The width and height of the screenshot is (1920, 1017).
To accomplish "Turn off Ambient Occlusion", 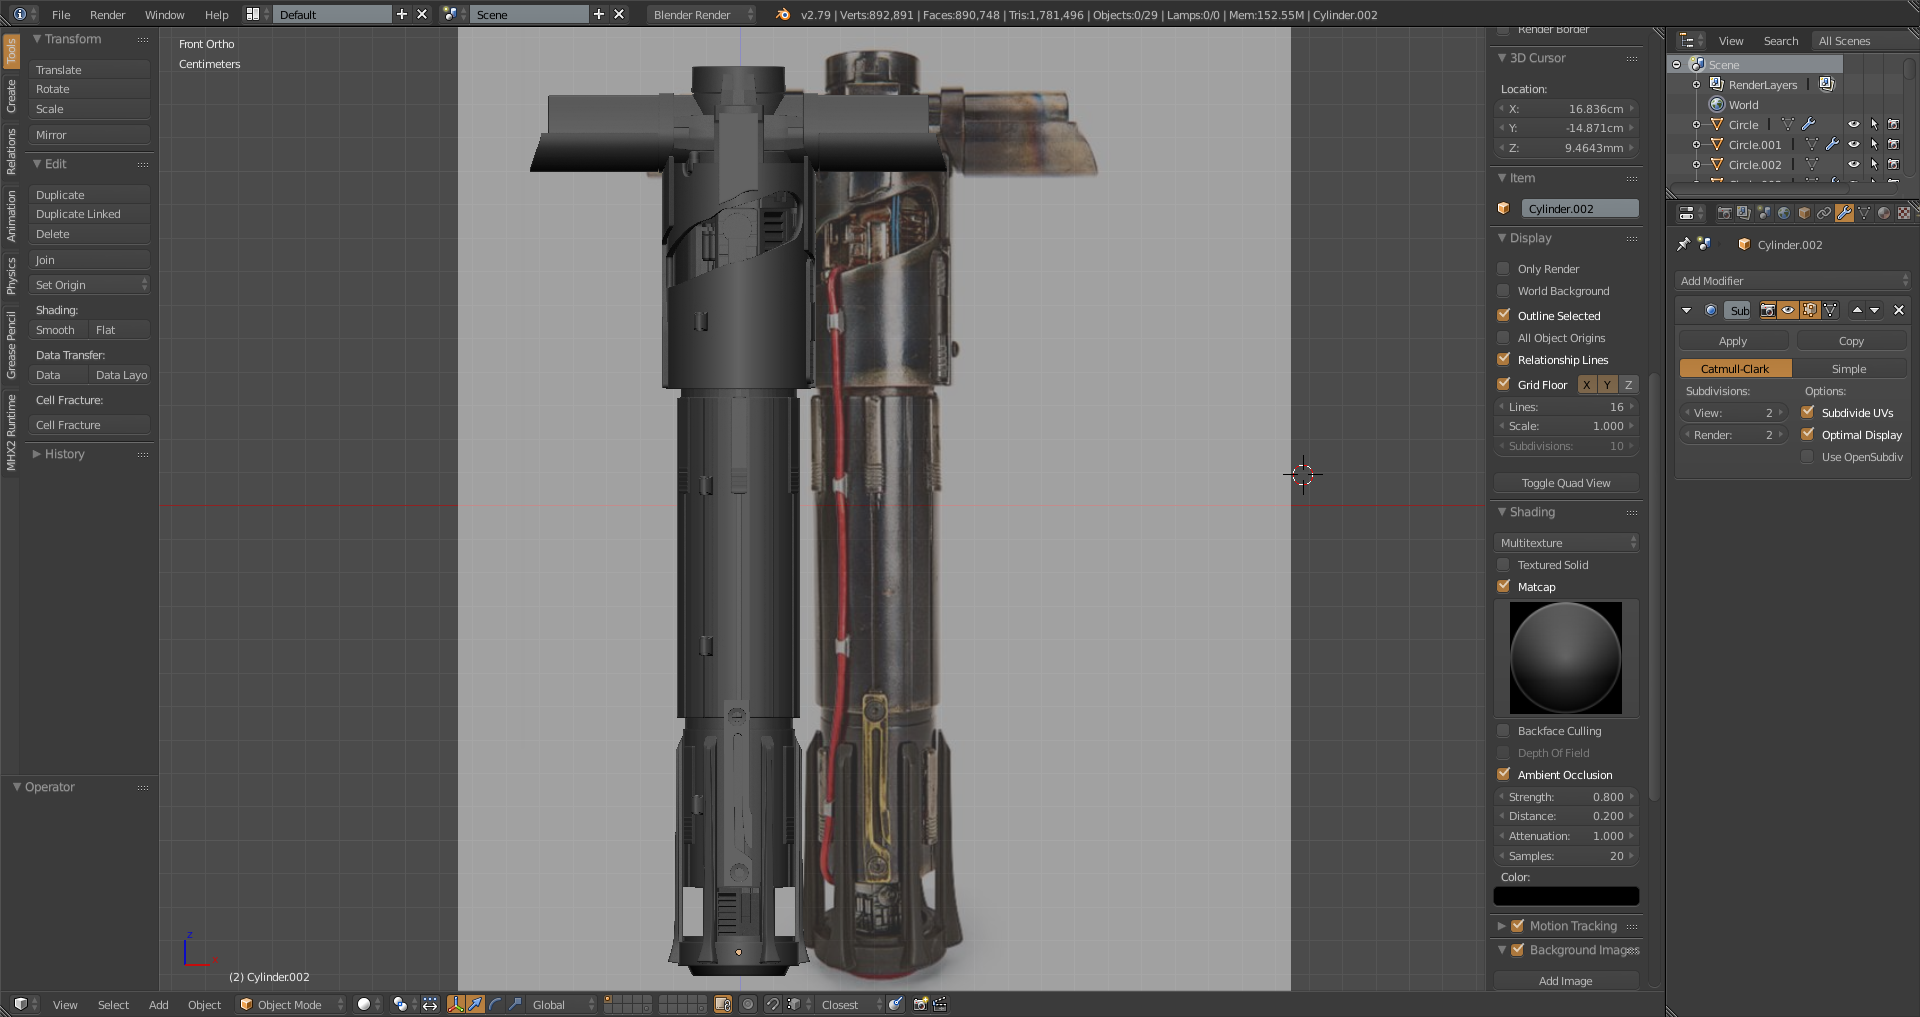I will [1503, 774].
